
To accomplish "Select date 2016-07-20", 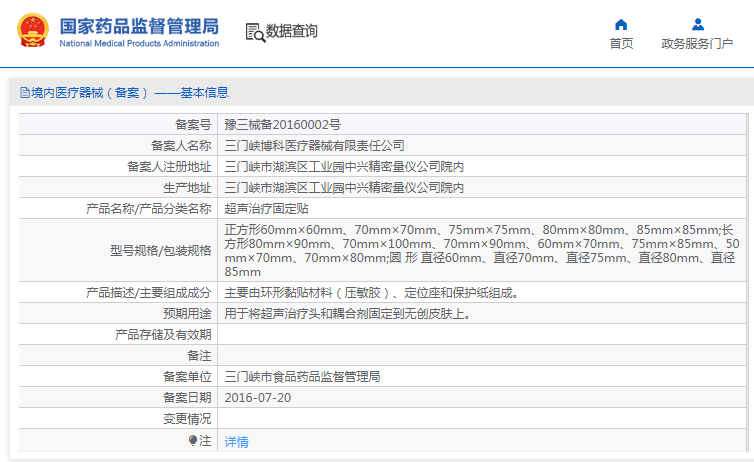I will [x=258, y=398].
